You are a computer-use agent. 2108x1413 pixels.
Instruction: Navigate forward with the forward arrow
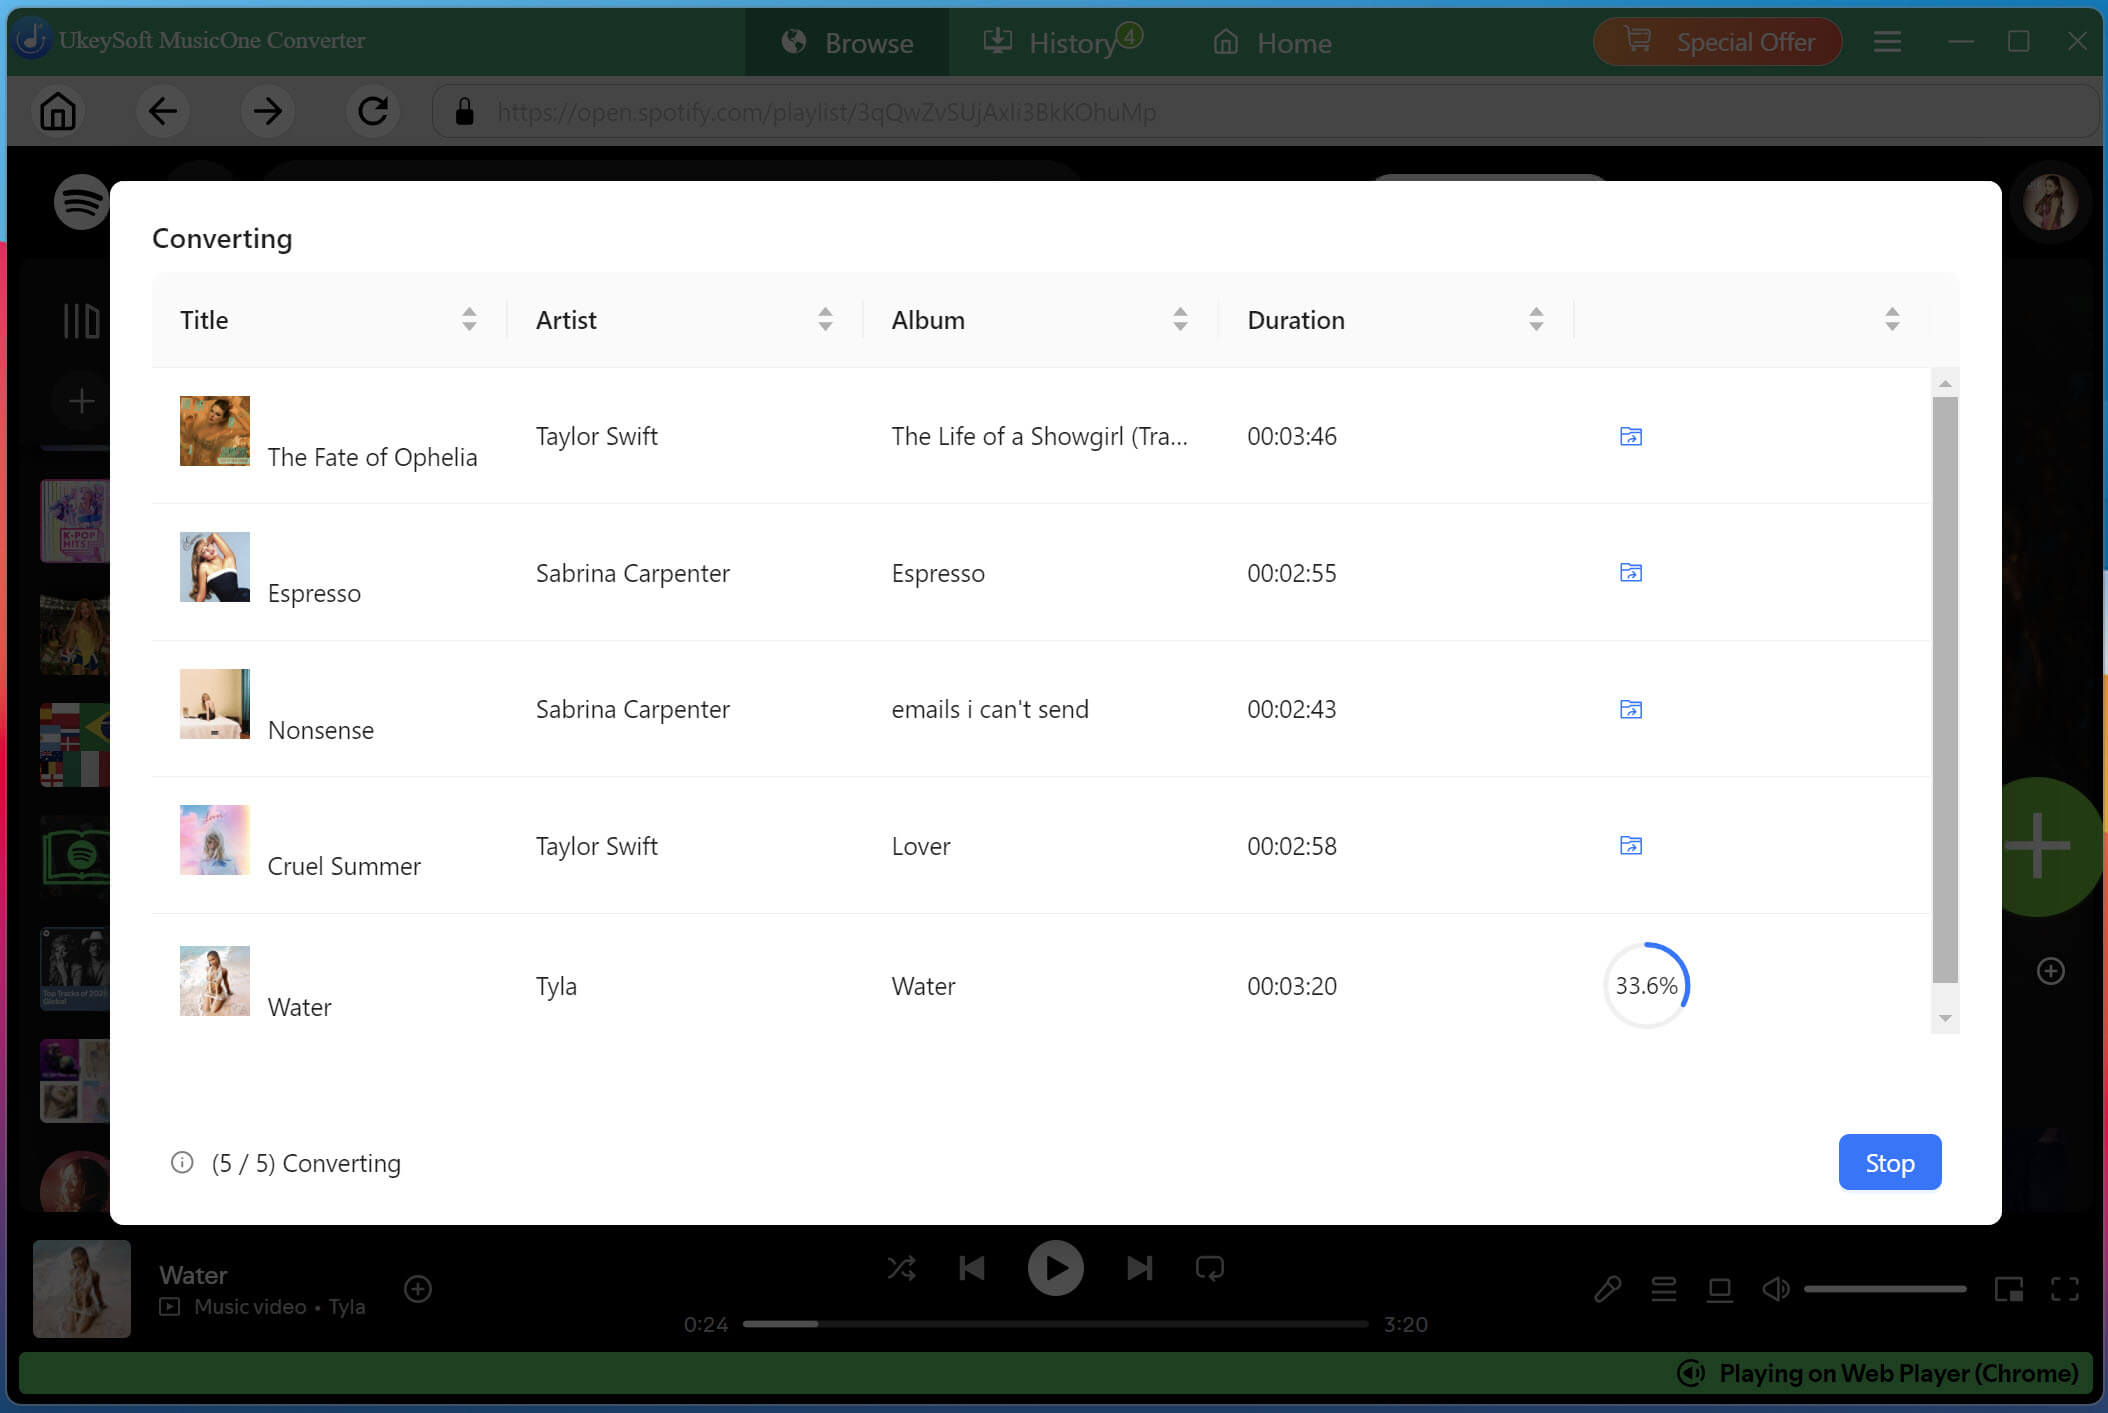pos(268,111)
